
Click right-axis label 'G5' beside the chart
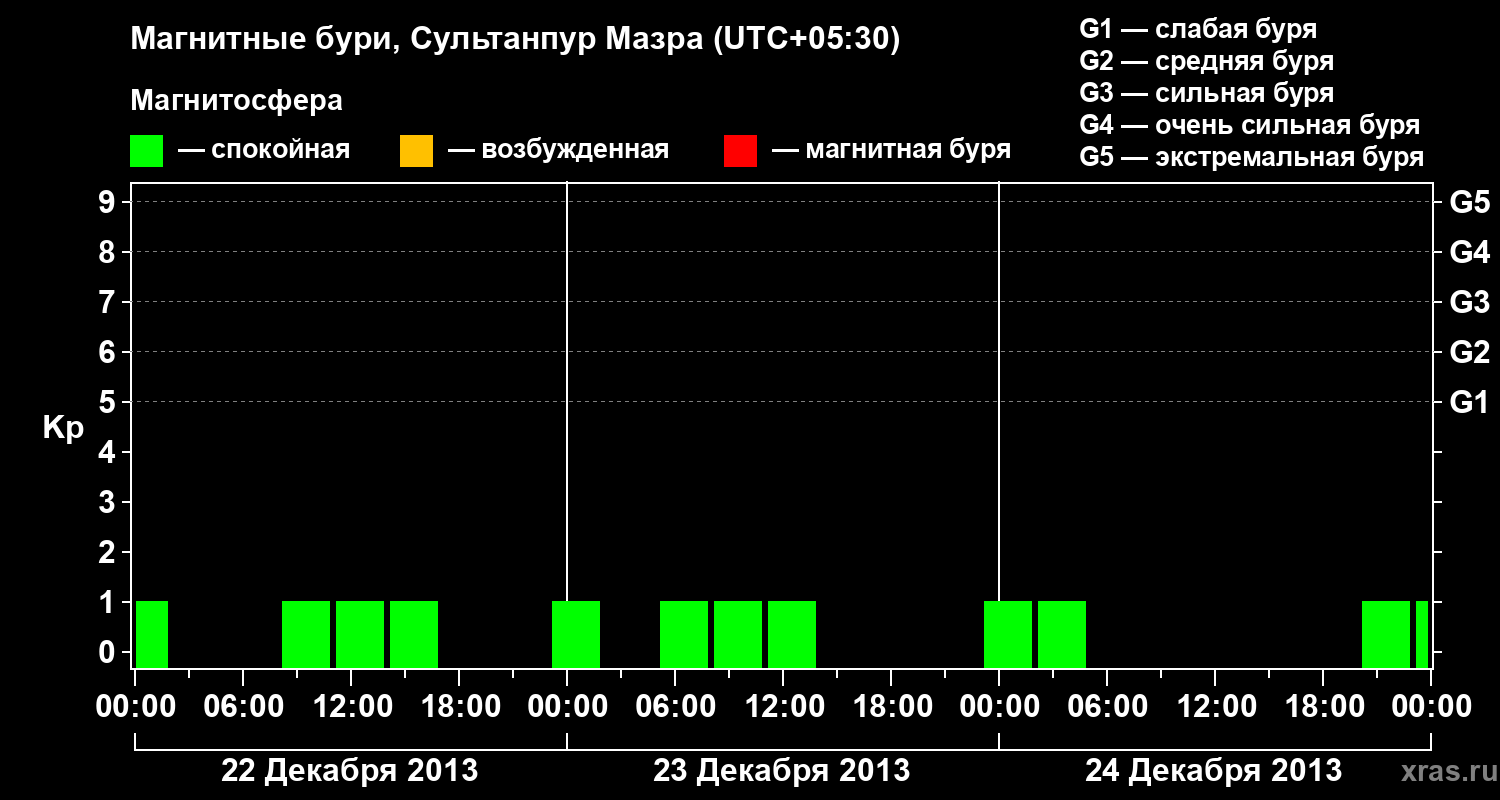(x=1470, y=202)
